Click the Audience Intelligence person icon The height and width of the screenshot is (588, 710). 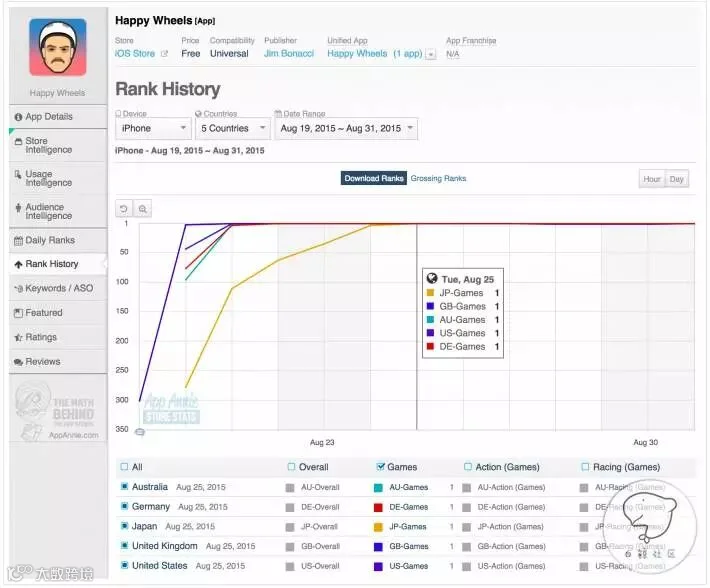18,208
